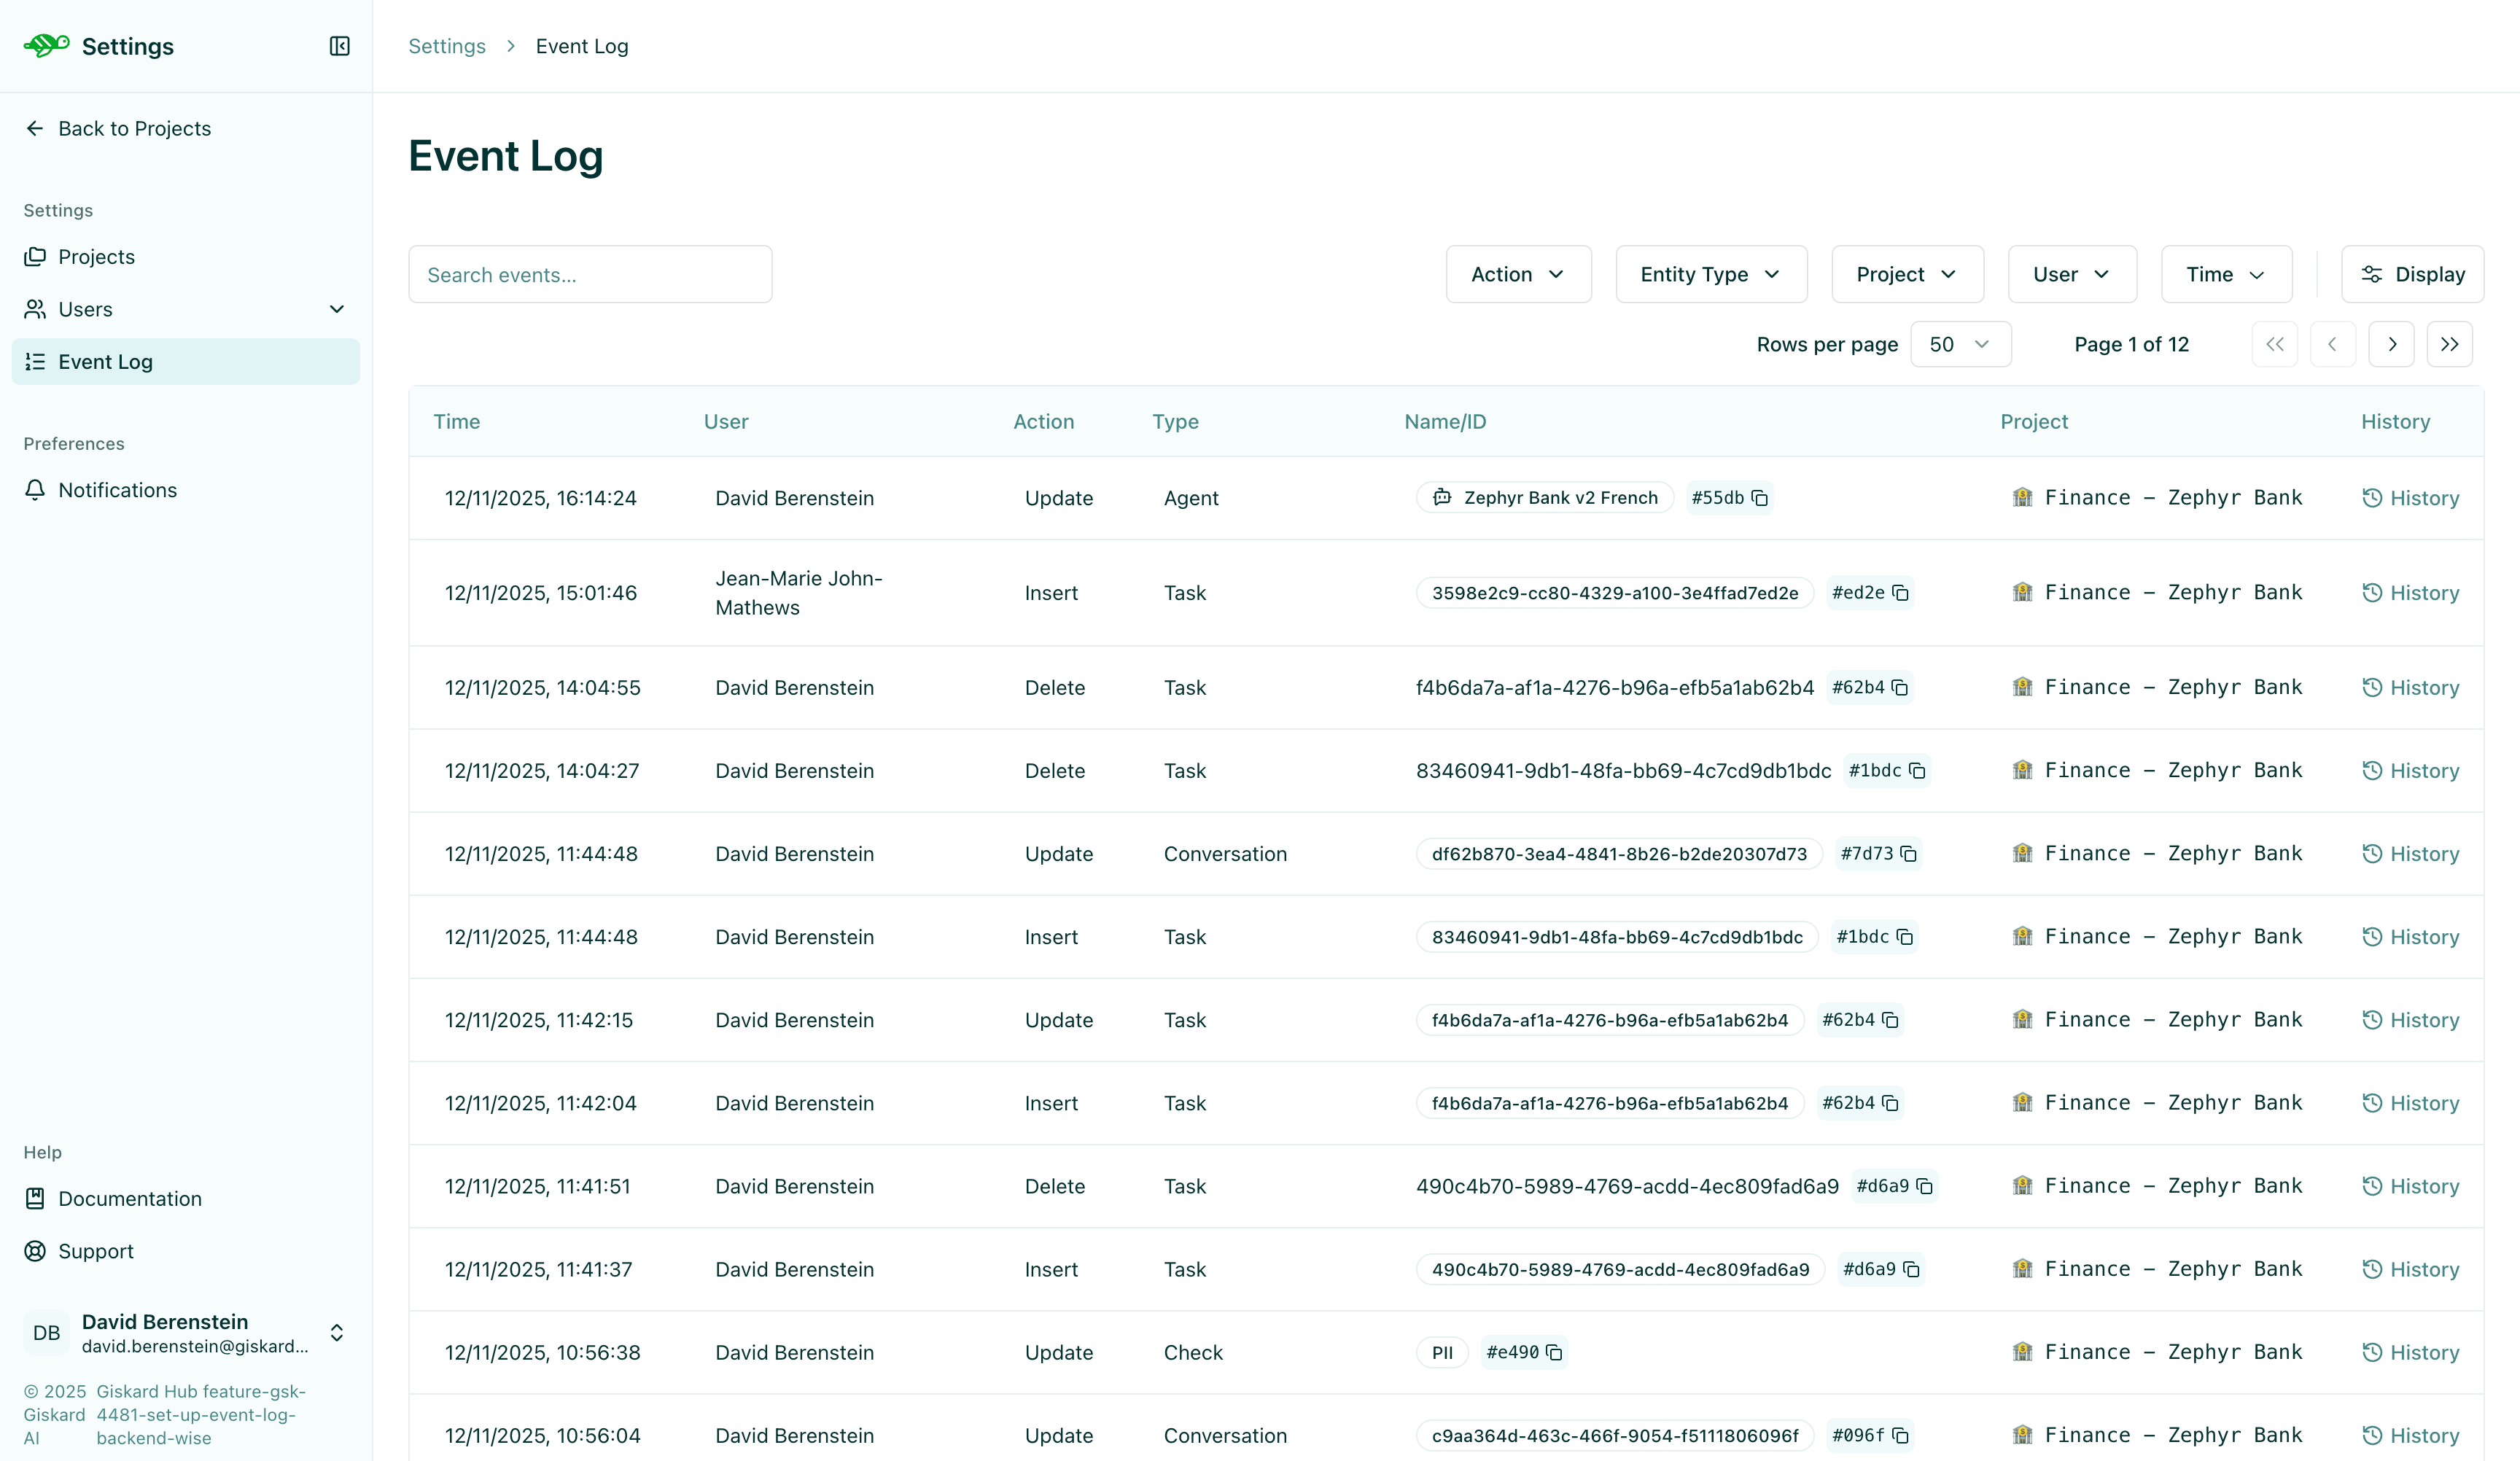Open the Action filter dropdown
This screenshot has width=2520, height=1461.
coord(1518,274)
